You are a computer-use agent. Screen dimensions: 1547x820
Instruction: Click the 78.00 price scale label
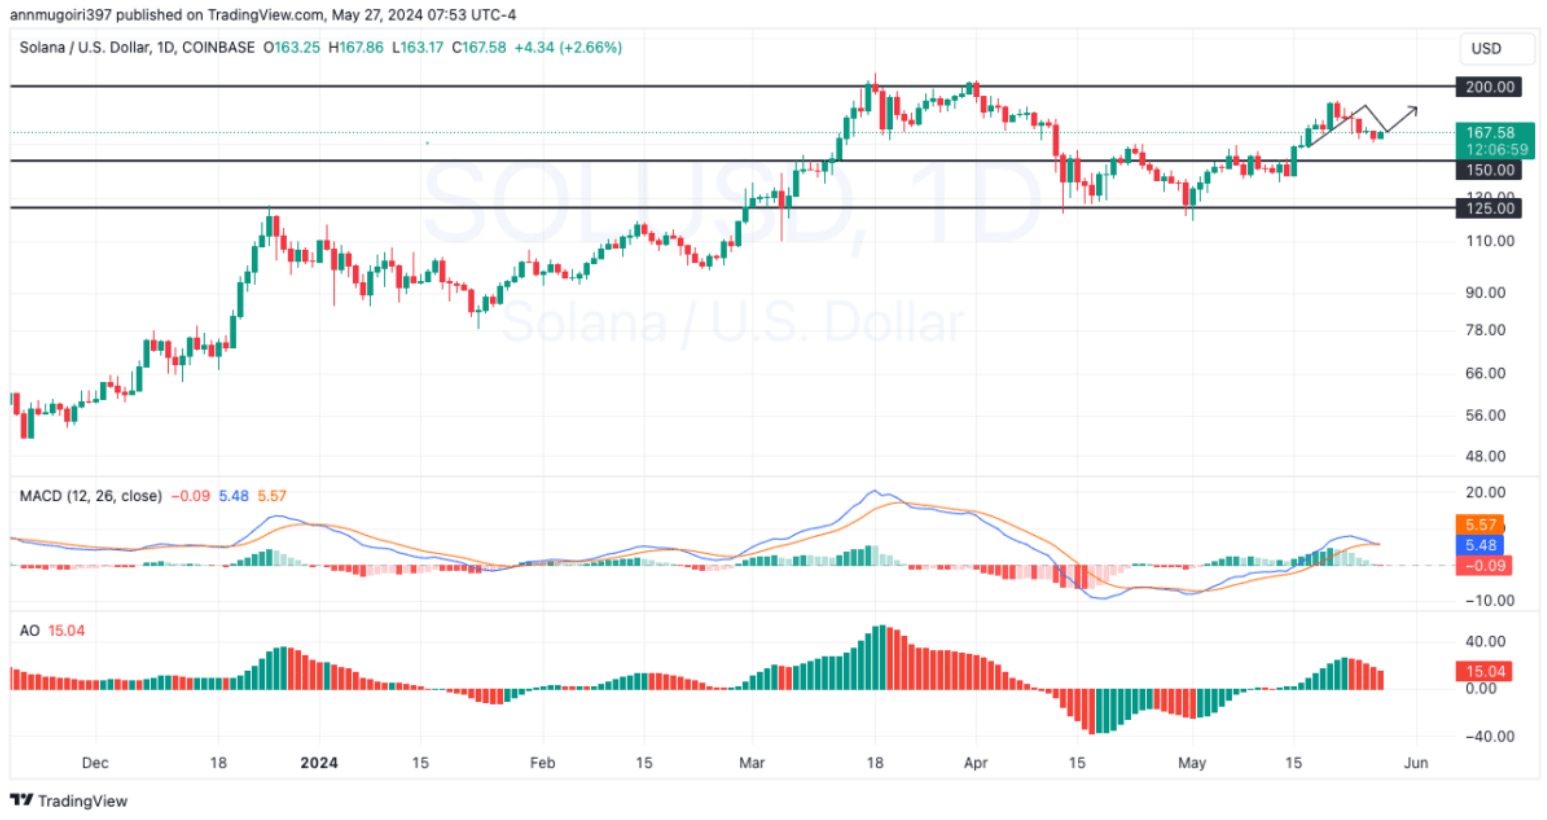tap(1486, 330)
